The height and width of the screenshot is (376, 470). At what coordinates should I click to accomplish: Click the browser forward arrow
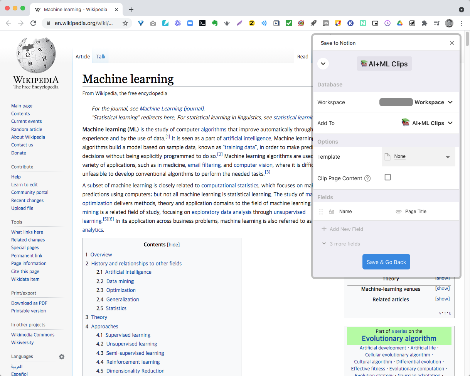21,23
